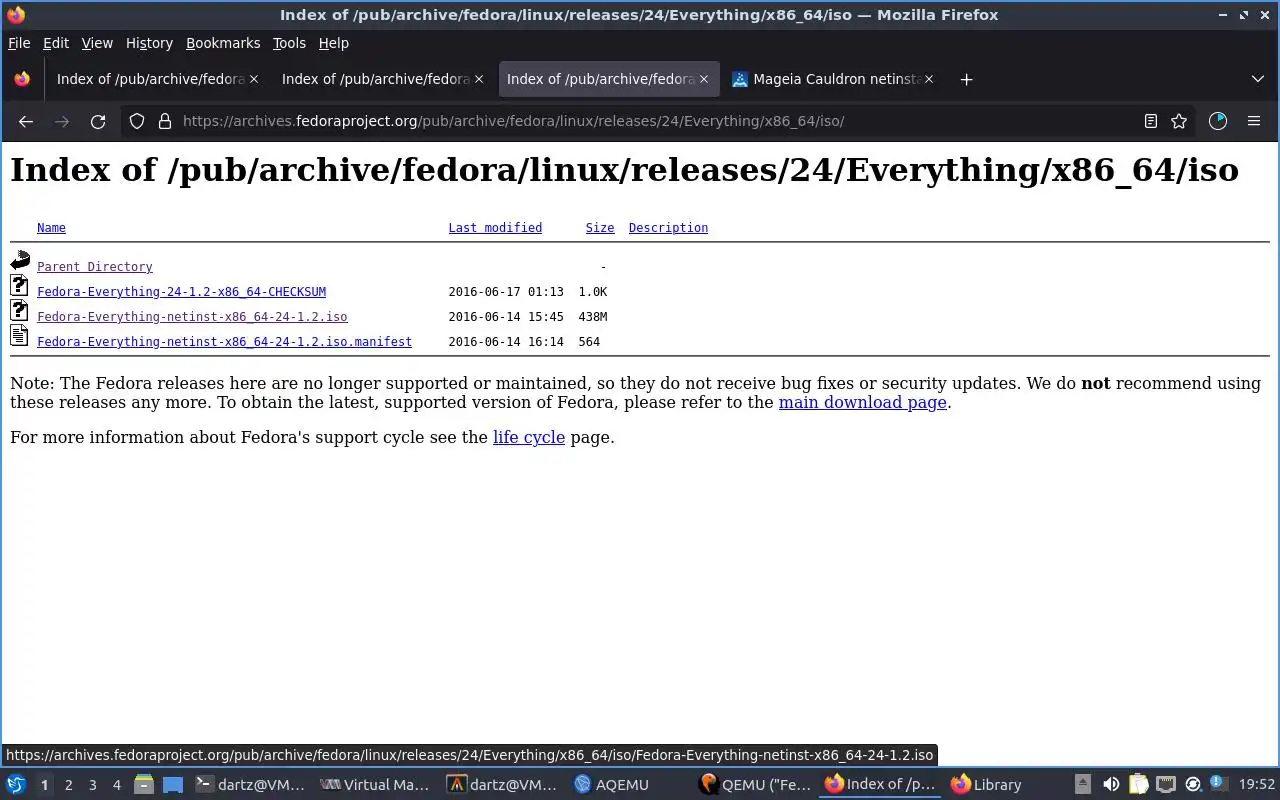Open the first dartz@VM terminal taskbar window

[x=250, y=785]
